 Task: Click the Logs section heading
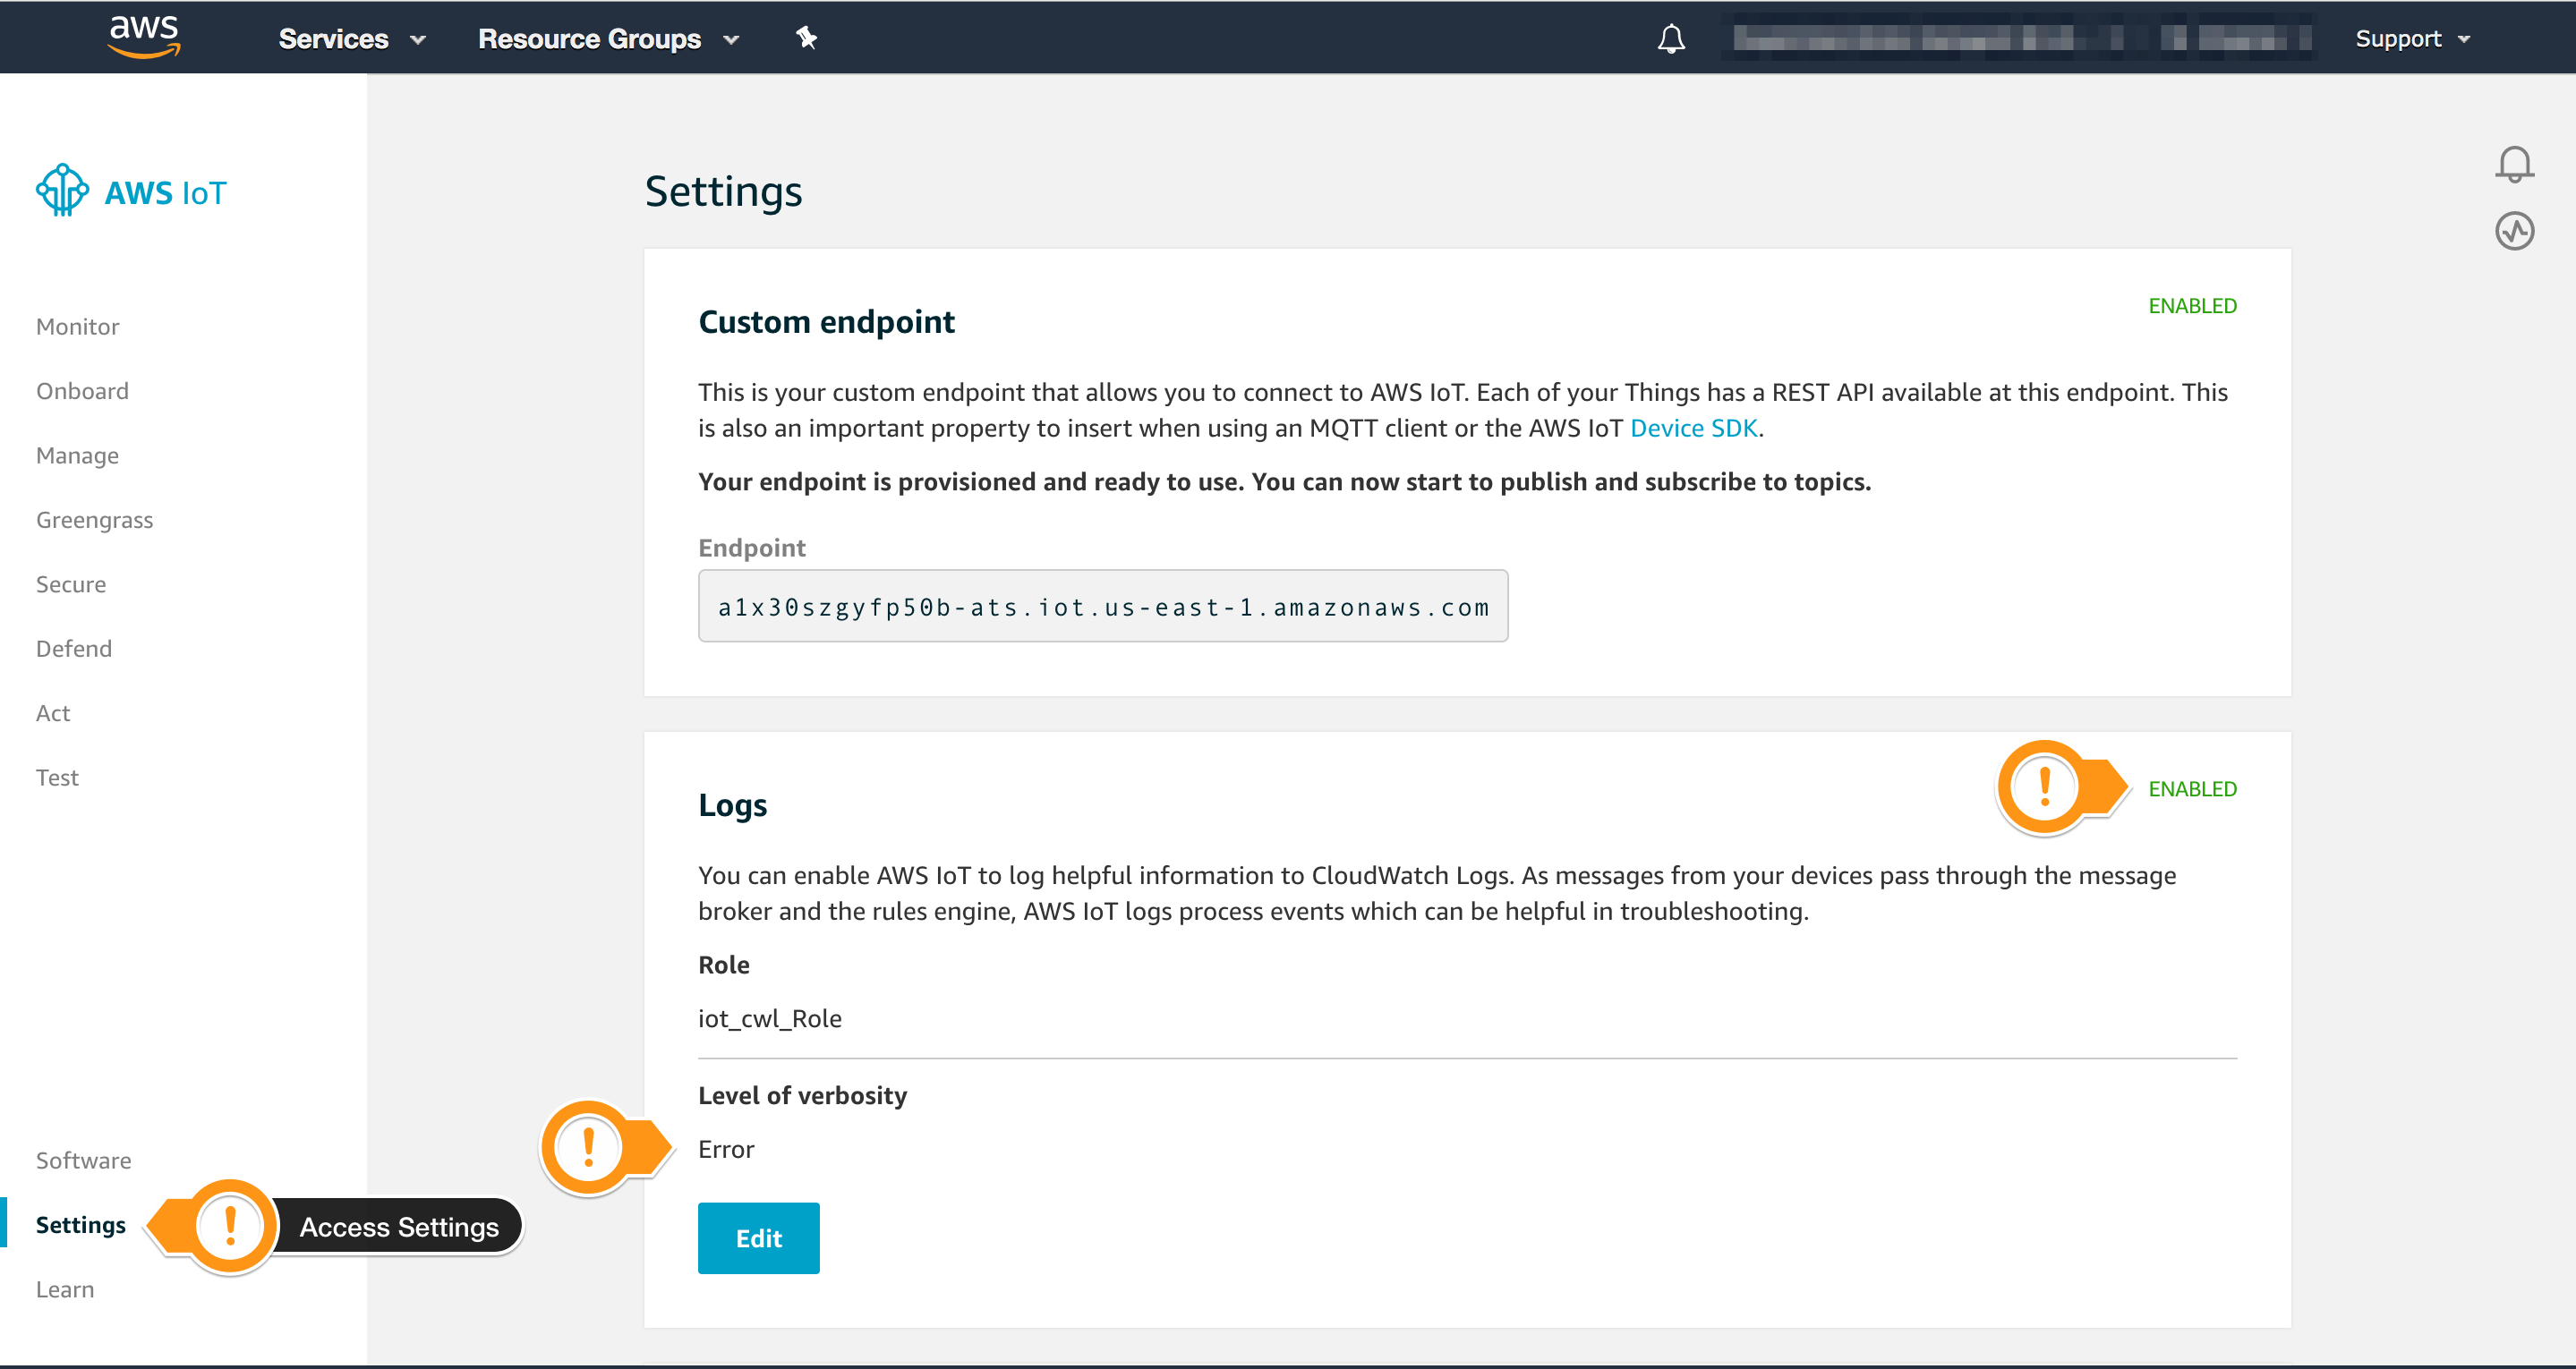[732, 806]
